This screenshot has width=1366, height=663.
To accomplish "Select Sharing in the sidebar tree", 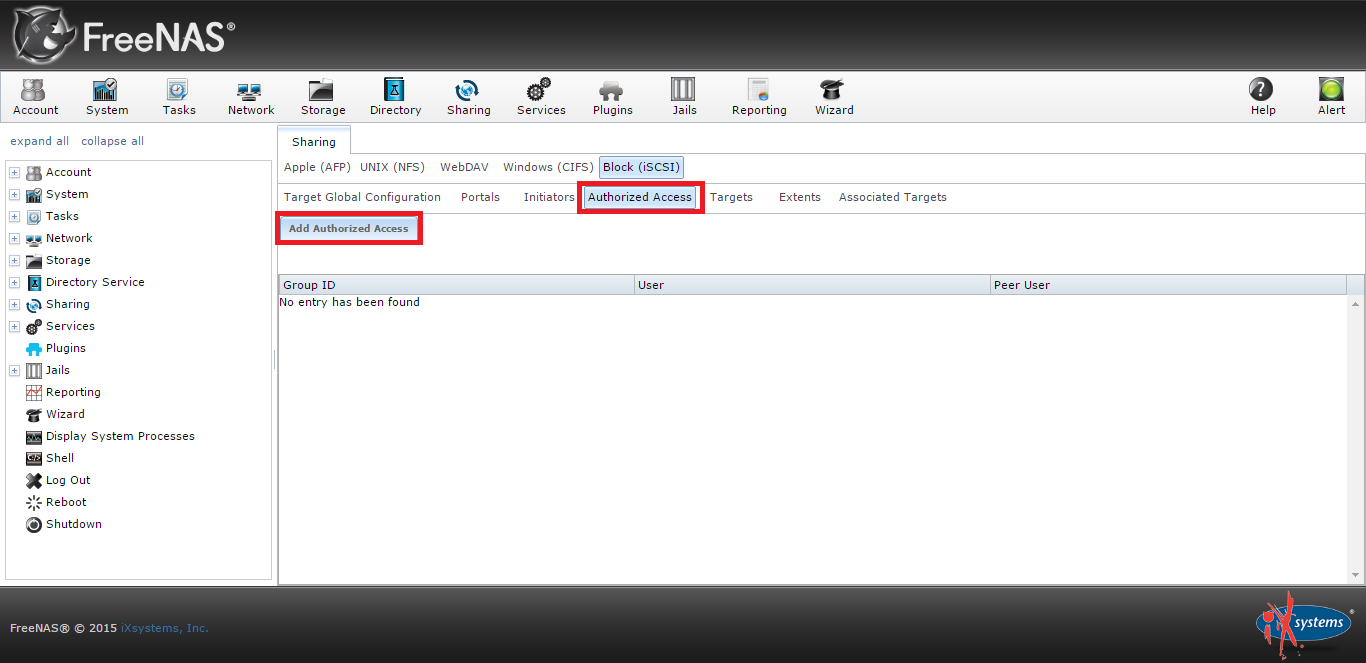I will (68, 304).
